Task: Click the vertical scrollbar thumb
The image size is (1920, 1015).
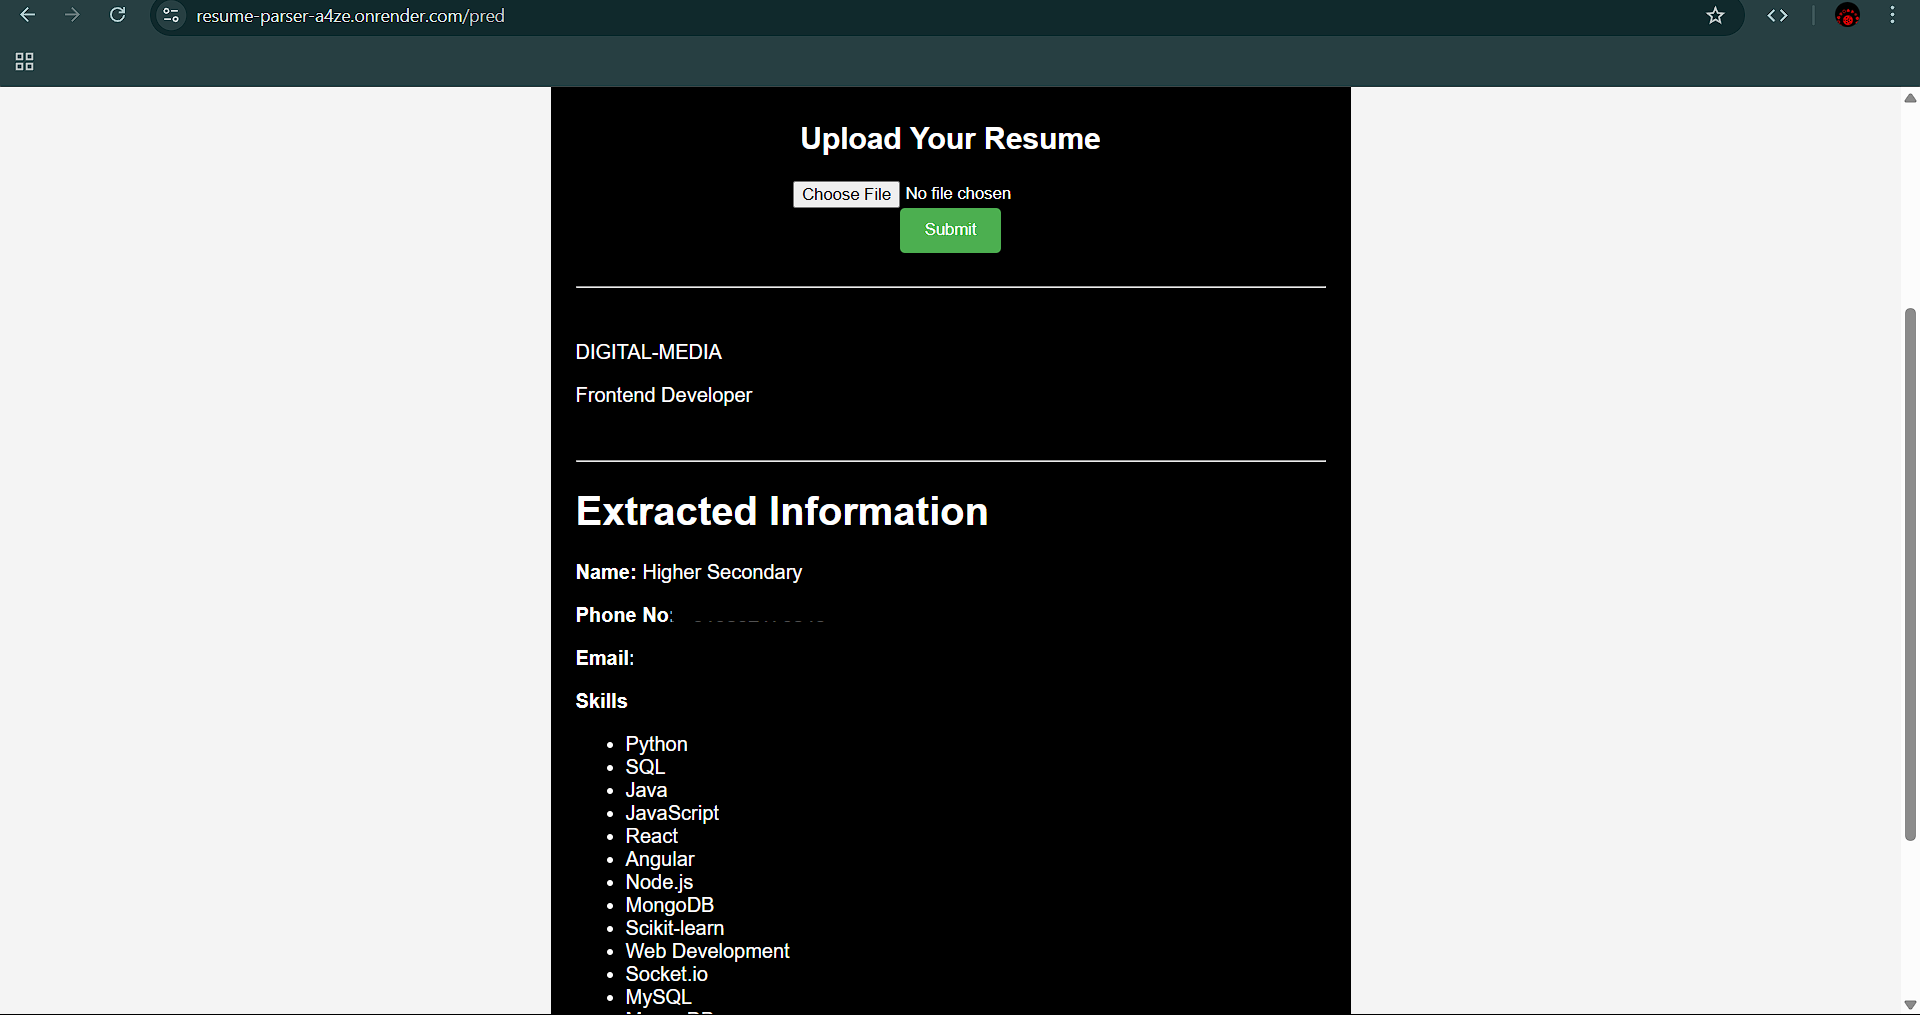Action: [1910, 574]
